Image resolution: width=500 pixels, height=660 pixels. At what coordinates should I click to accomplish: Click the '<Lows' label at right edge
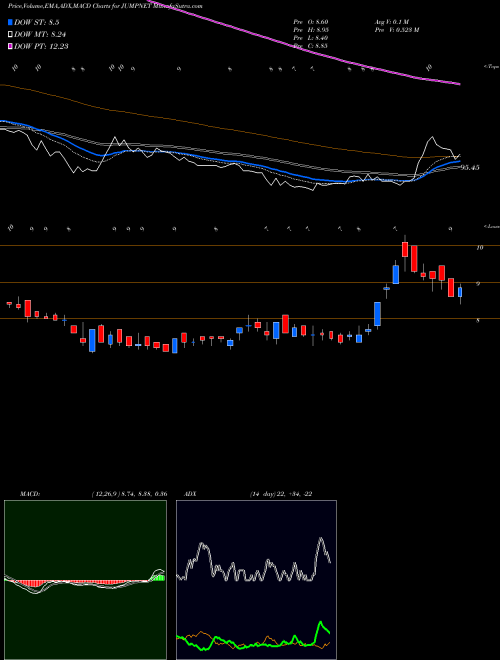click(491, 226)
